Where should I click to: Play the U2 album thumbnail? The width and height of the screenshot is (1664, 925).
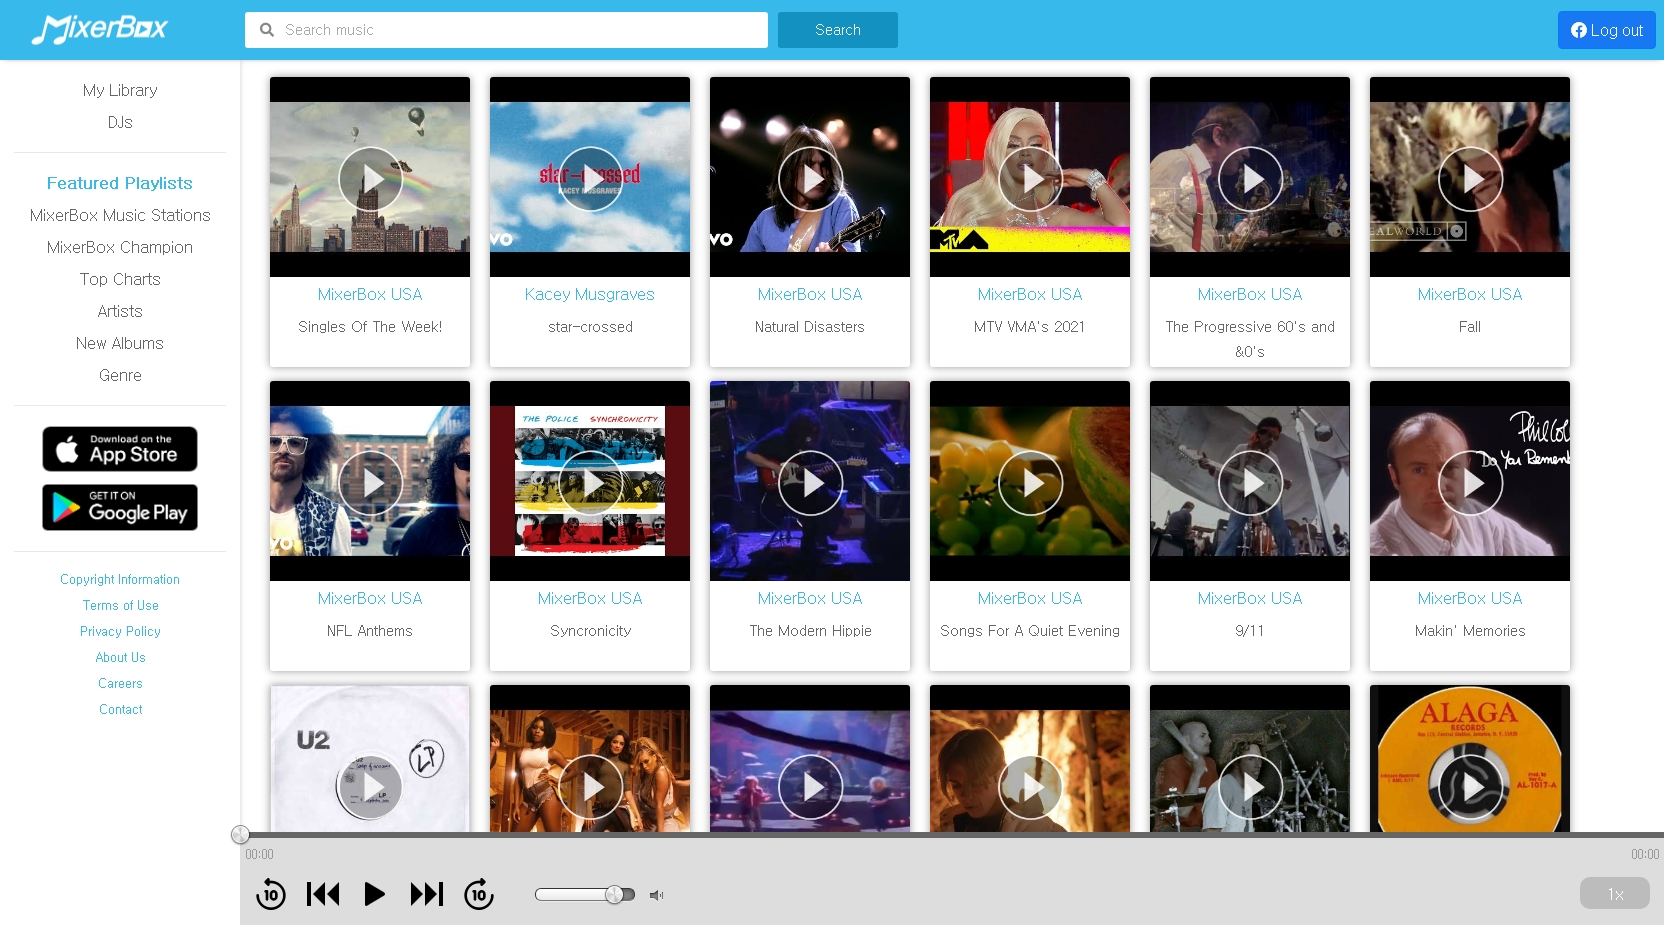click(370, 787)
